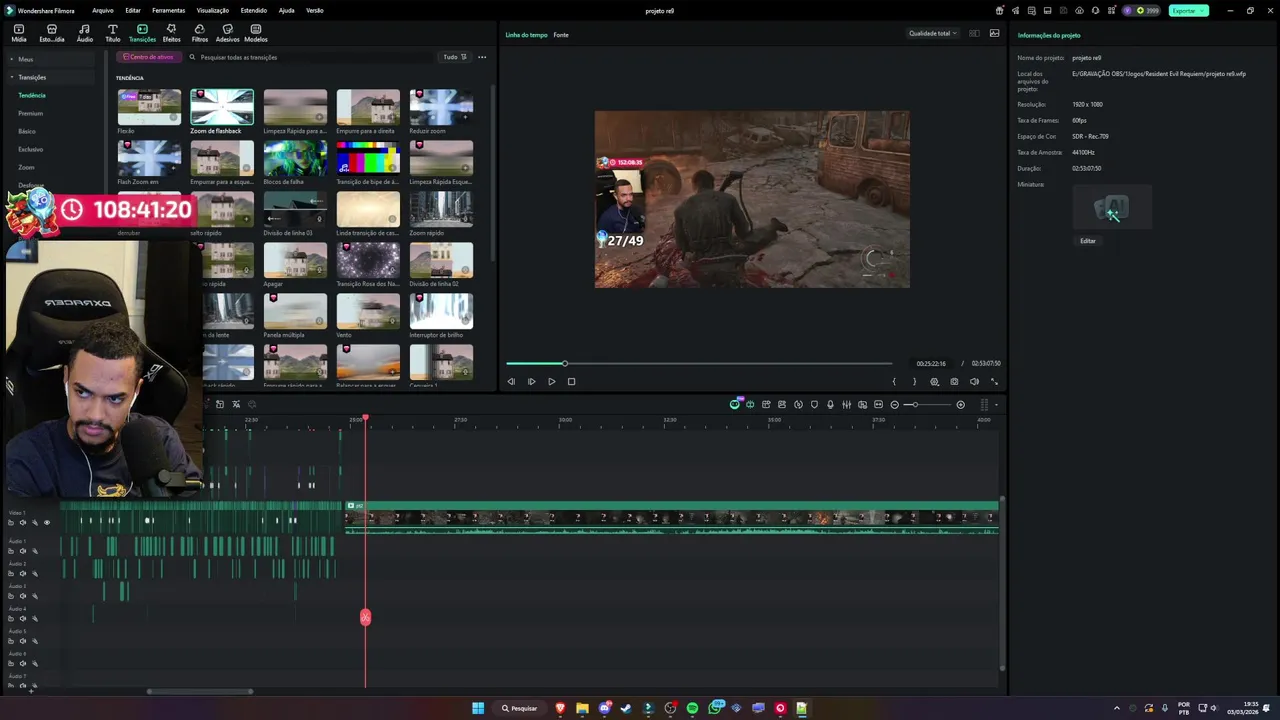This screenshot has width=1280, height=720.
Task: Click the Exportar button
Action: coord(1188,10)
